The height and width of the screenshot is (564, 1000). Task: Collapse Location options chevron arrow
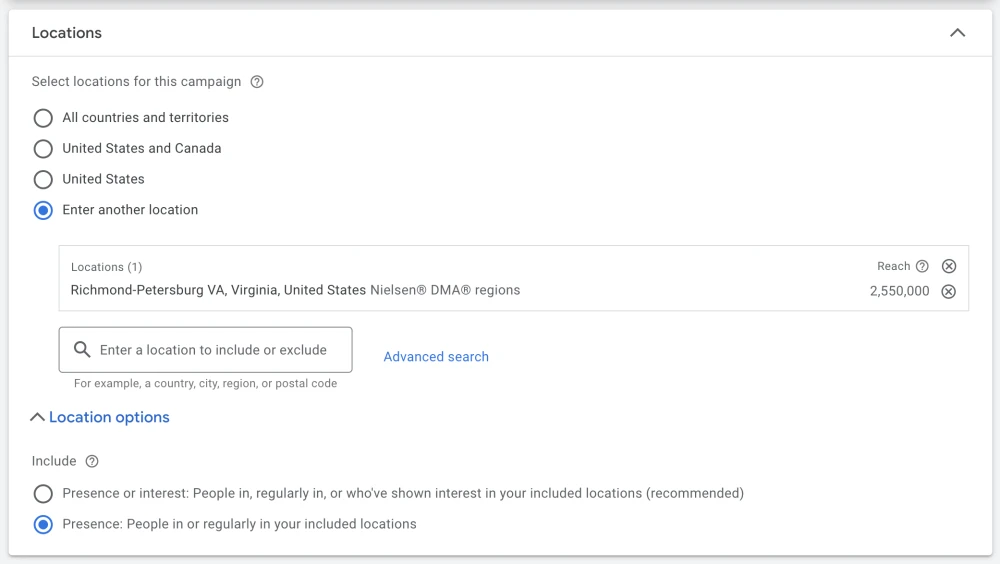point(37,417)
